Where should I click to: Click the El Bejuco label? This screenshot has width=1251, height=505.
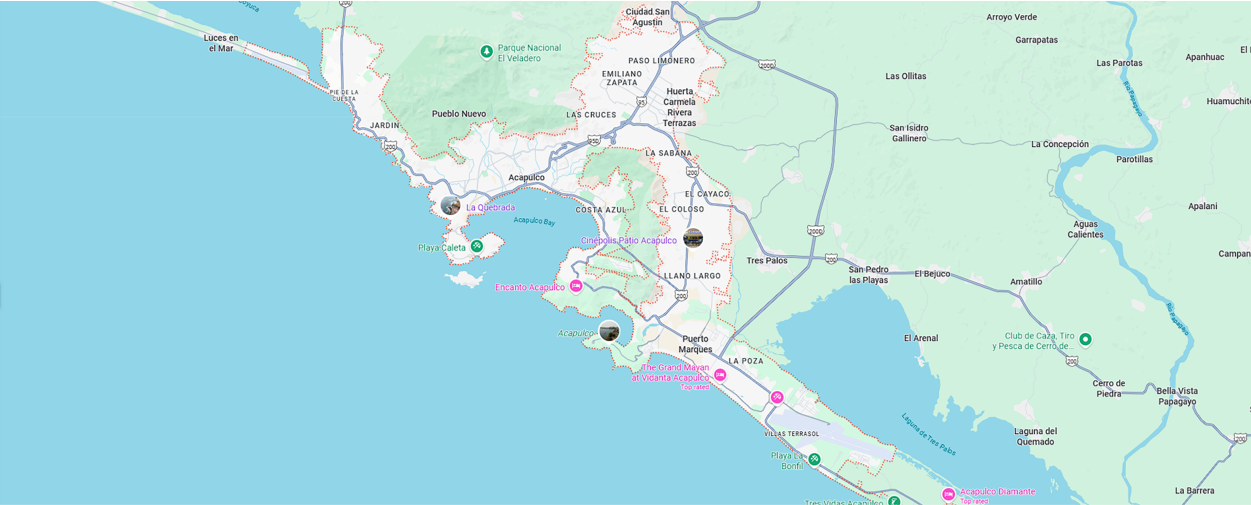[x=932, y=274]
